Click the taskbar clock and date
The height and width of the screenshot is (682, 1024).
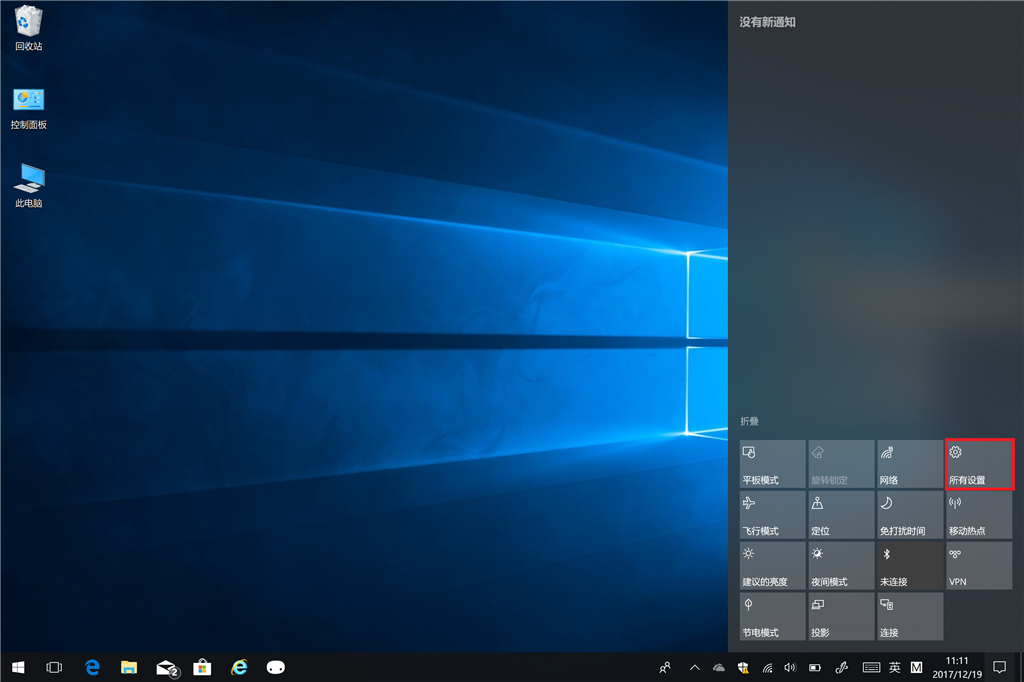pos(957,667)
